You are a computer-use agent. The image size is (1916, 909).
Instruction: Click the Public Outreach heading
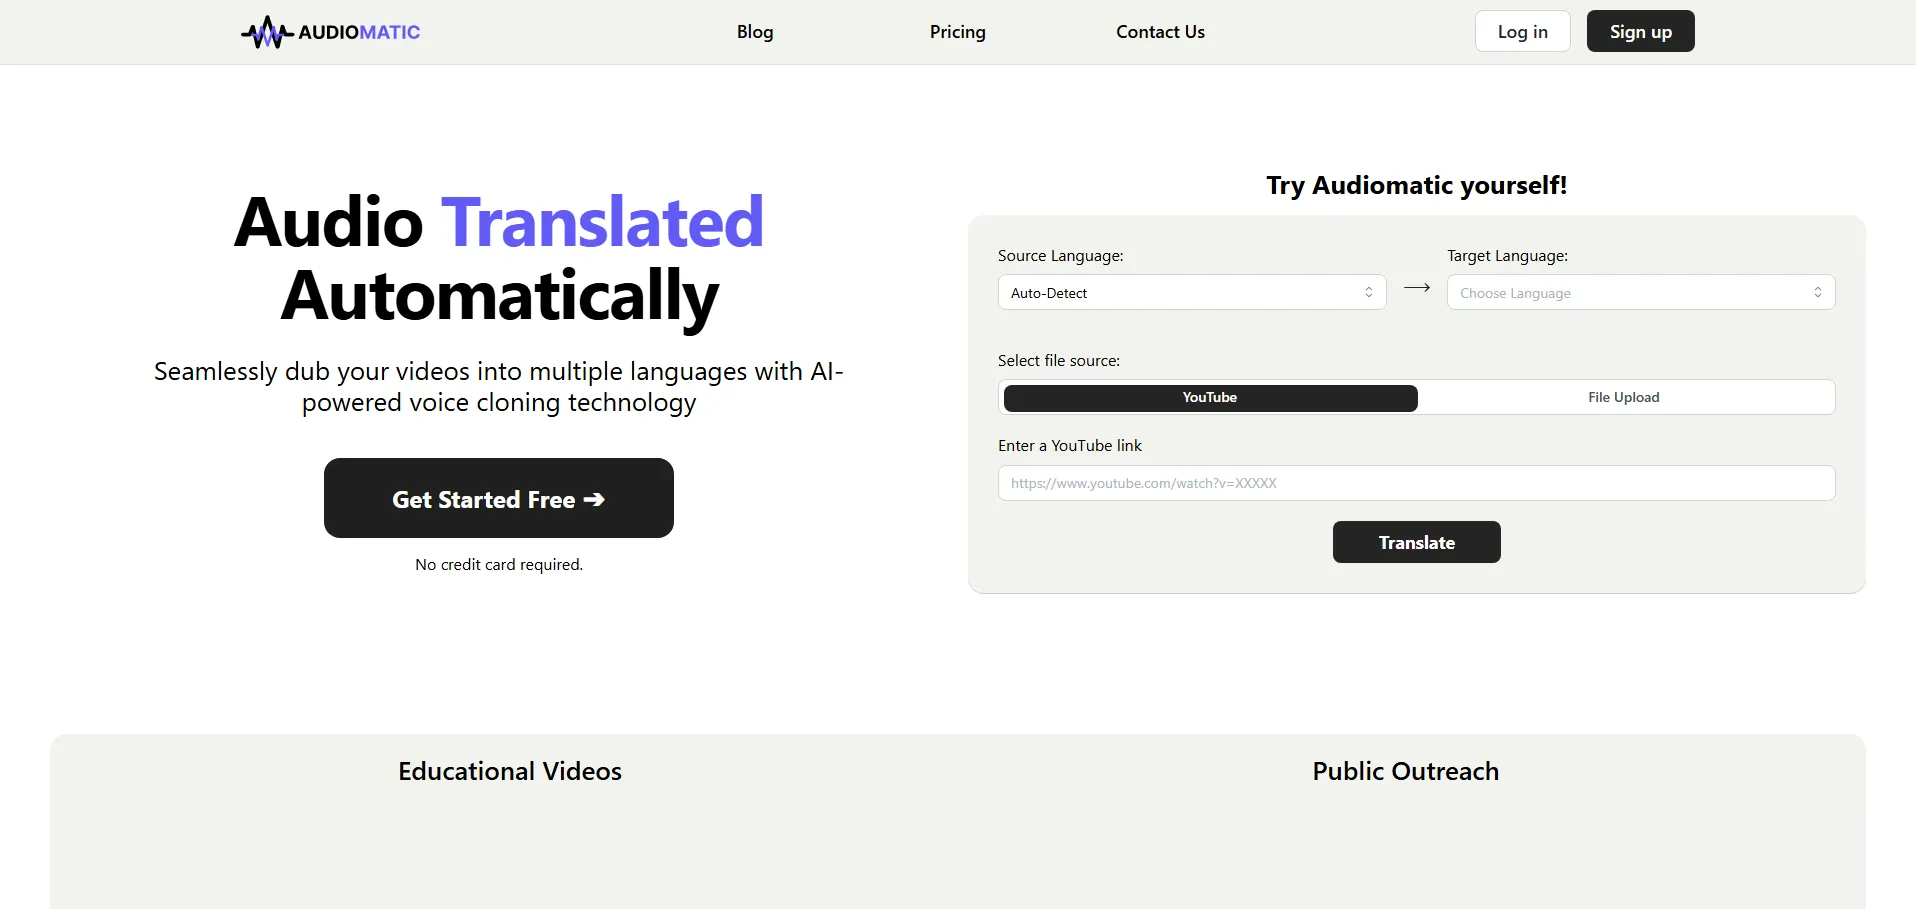1405,771
